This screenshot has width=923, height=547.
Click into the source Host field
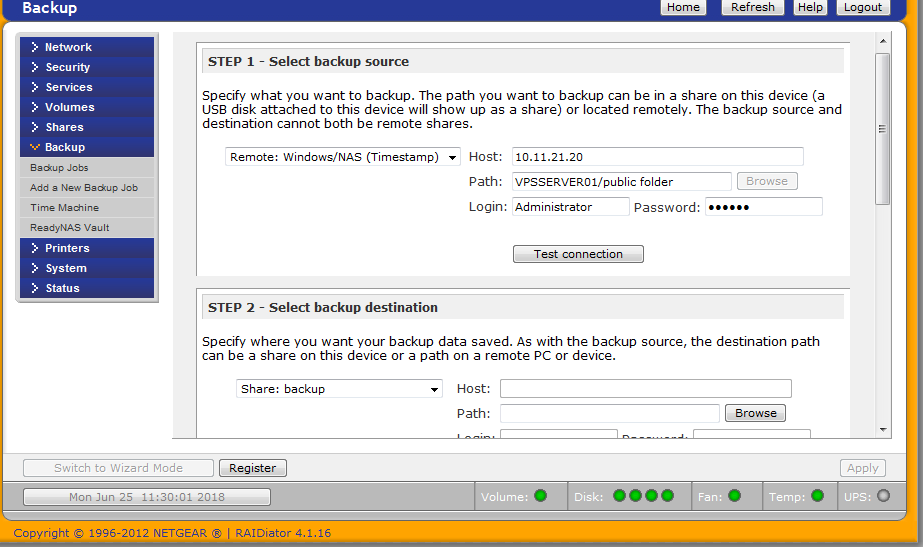(x=657, y=157)
